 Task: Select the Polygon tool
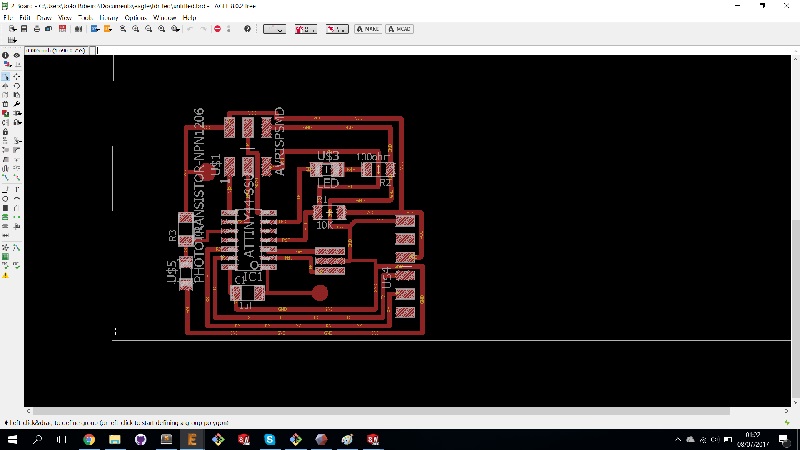(16, 208)
